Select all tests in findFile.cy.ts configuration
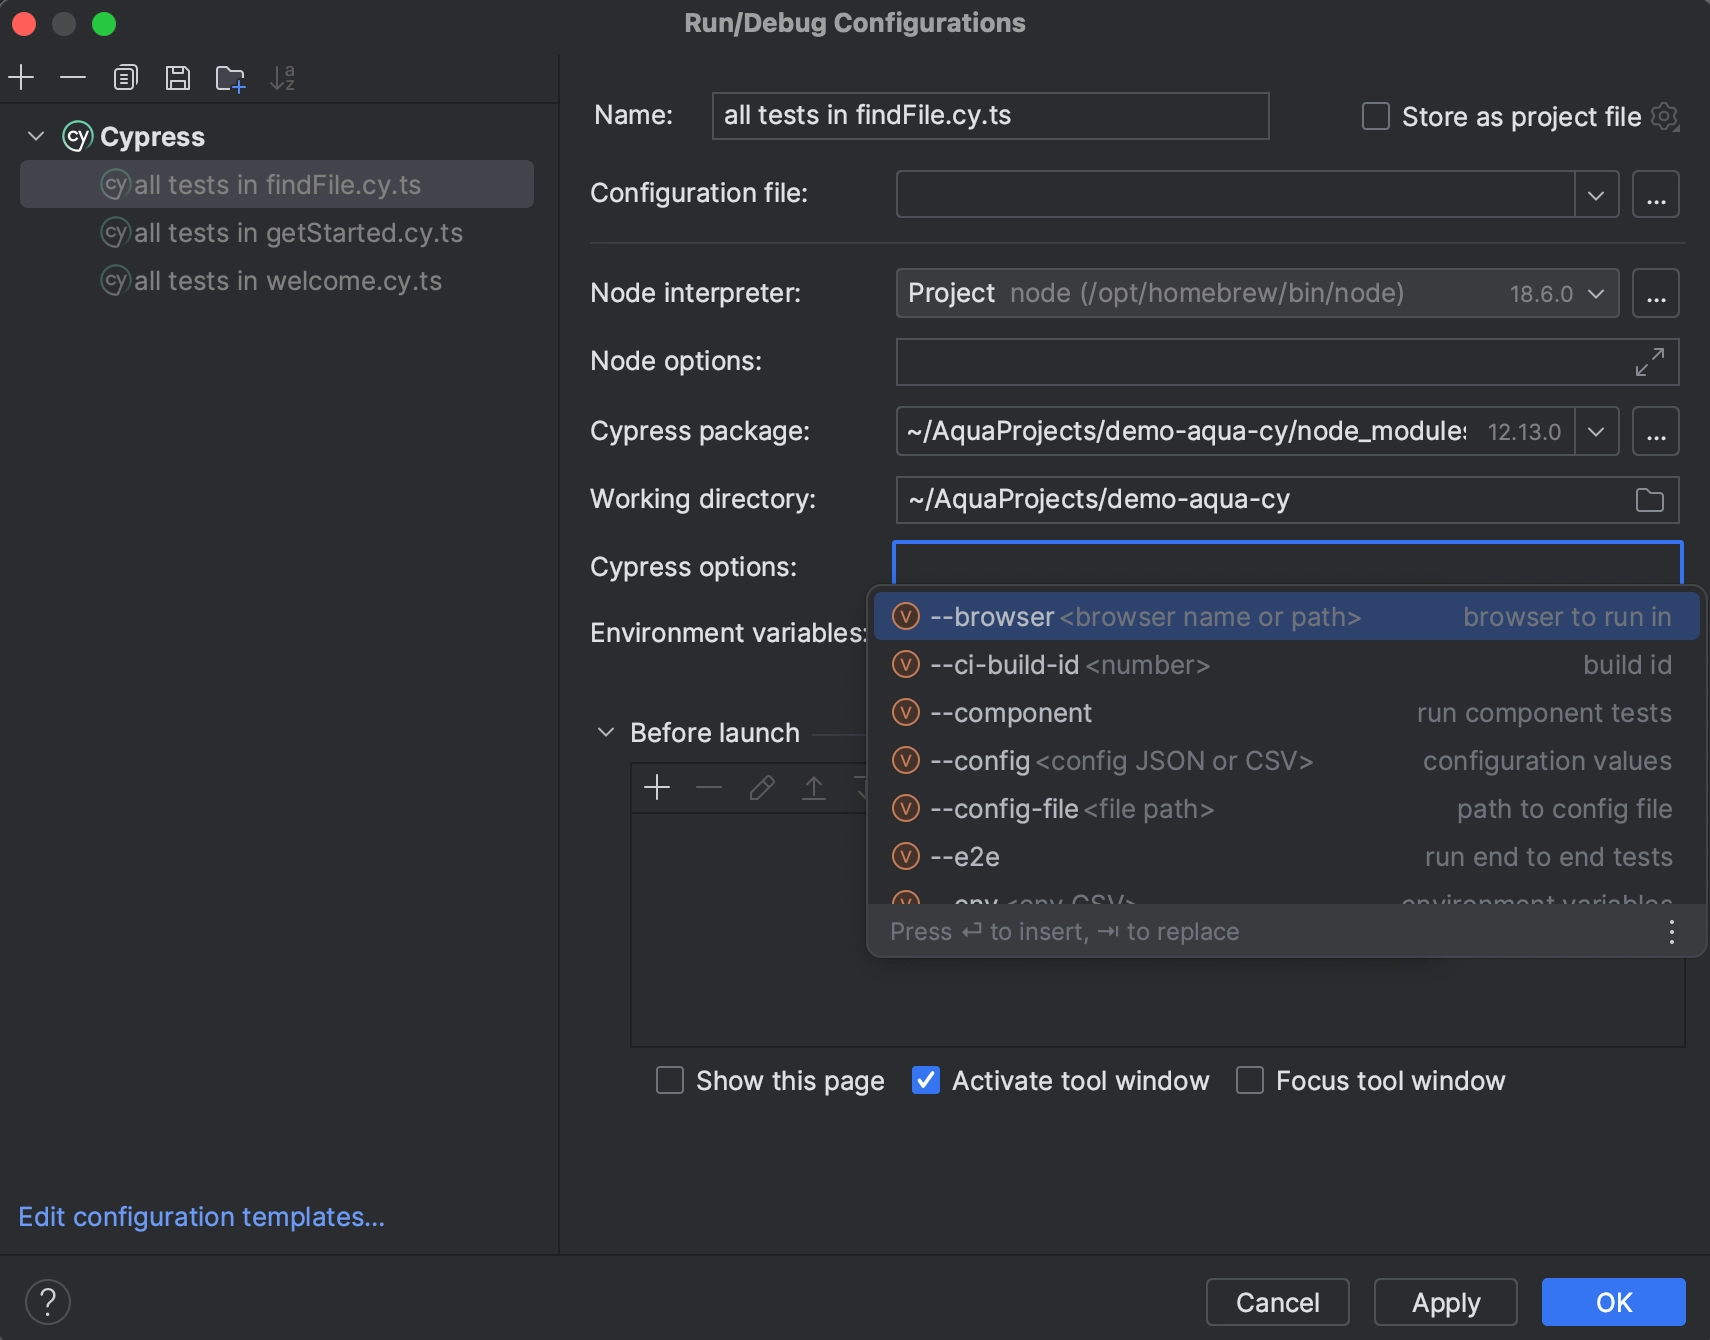The height and width of the screenshot is (1340, 1710). (x=277, y=185)
